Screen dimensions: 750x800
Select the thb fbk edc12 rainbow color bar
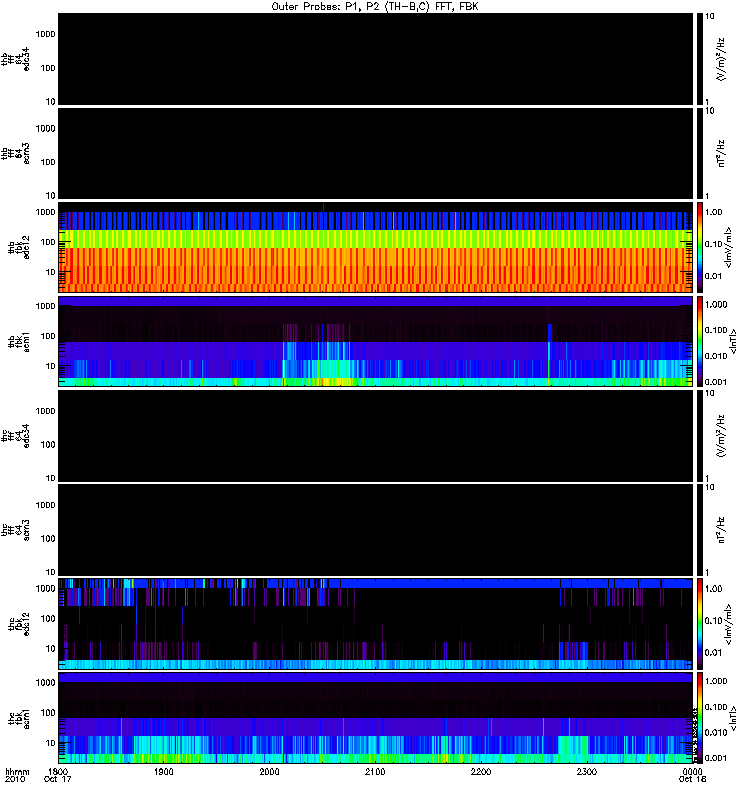pos(700,247)
